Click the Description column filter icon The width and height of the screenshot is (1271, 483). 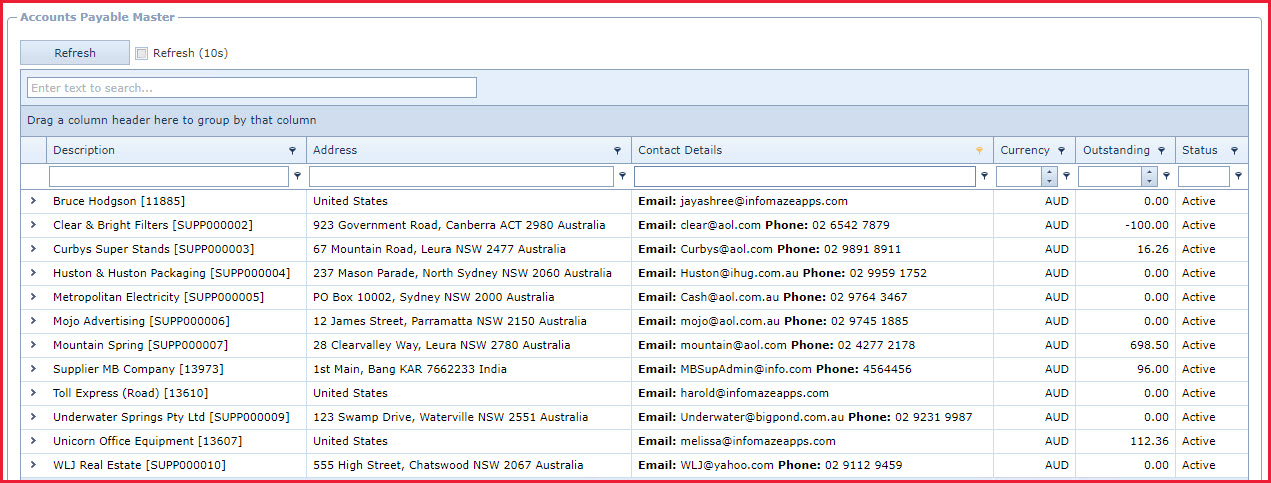click(x=293, y=151)
